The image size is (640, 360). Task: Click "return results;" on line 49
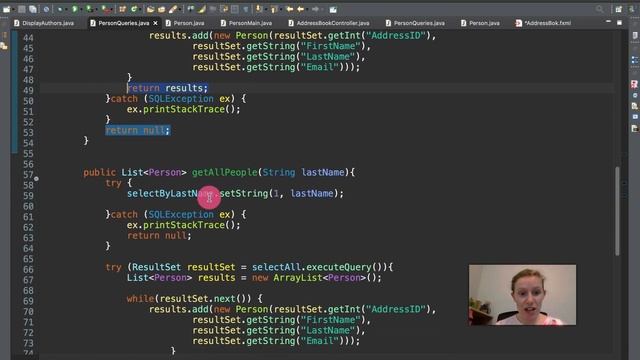[167, 88]
